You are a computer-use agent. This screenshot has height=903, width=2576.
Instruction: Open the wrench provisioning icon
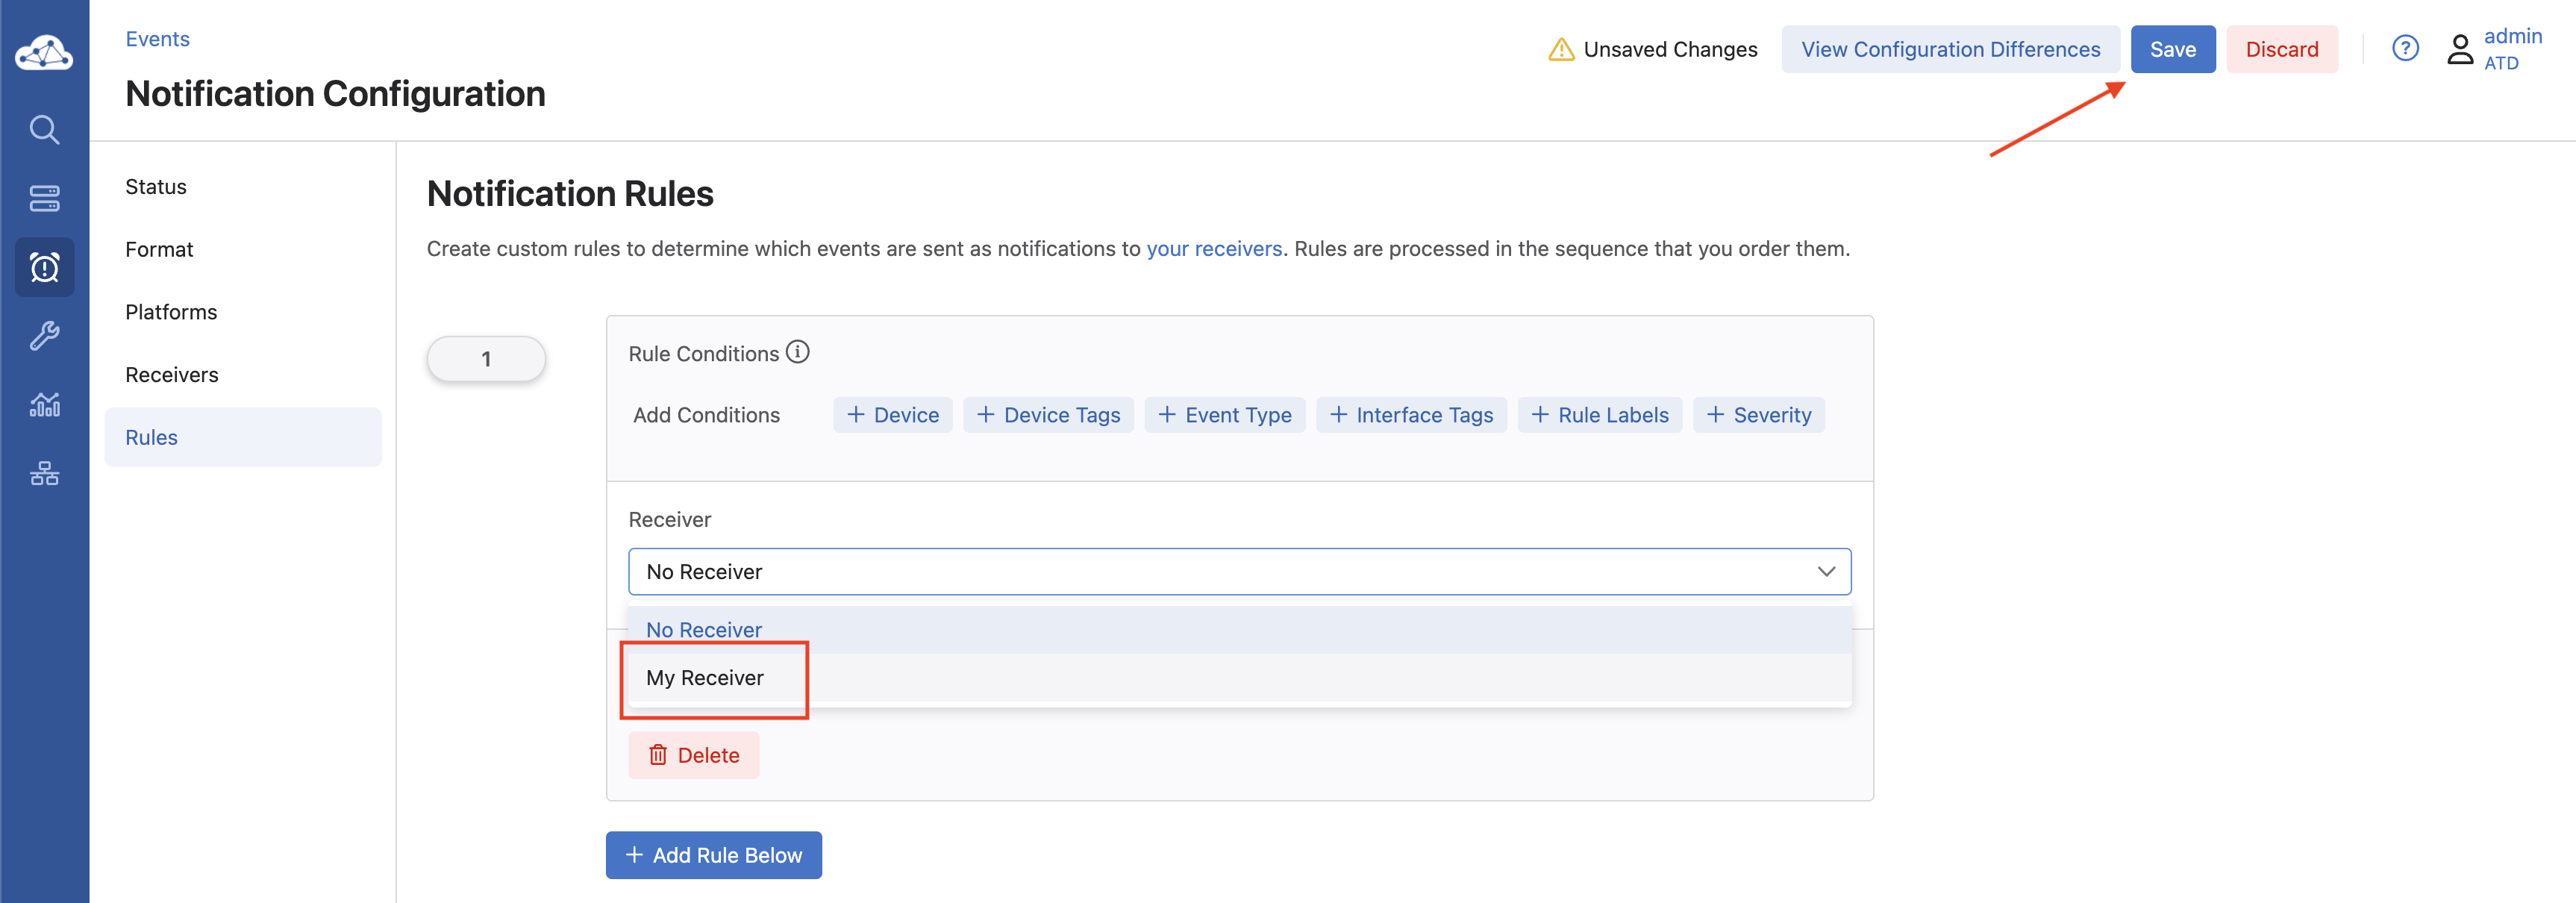[x=44, y=336]
